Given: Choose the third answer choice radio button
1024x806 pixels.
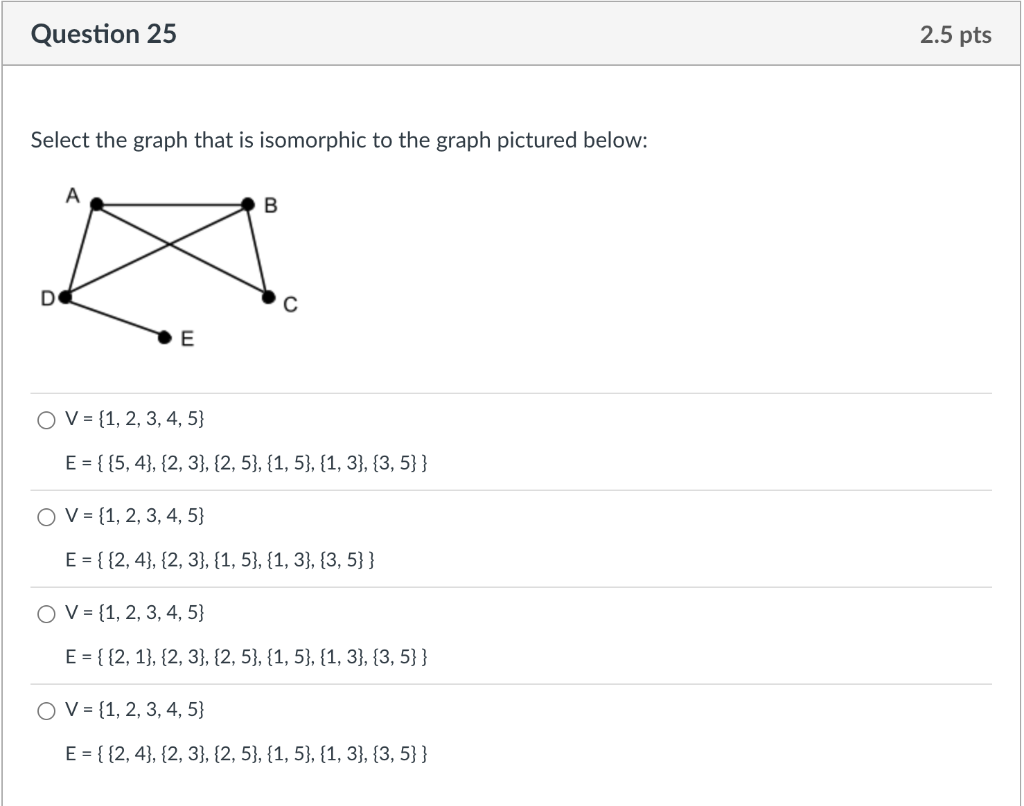Looking at the screenshot, I should [46, 614].
